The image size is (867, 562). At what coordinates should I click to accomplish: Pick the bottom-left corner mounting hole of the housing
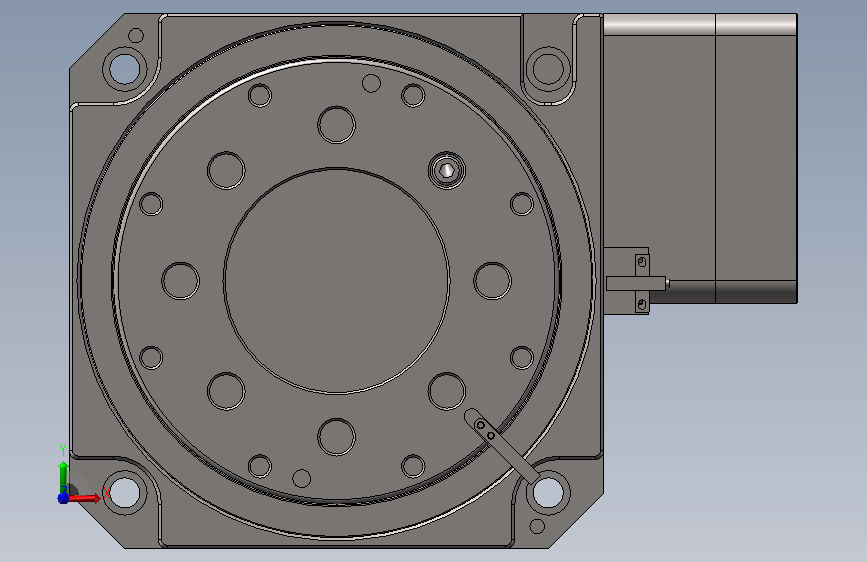125,492
